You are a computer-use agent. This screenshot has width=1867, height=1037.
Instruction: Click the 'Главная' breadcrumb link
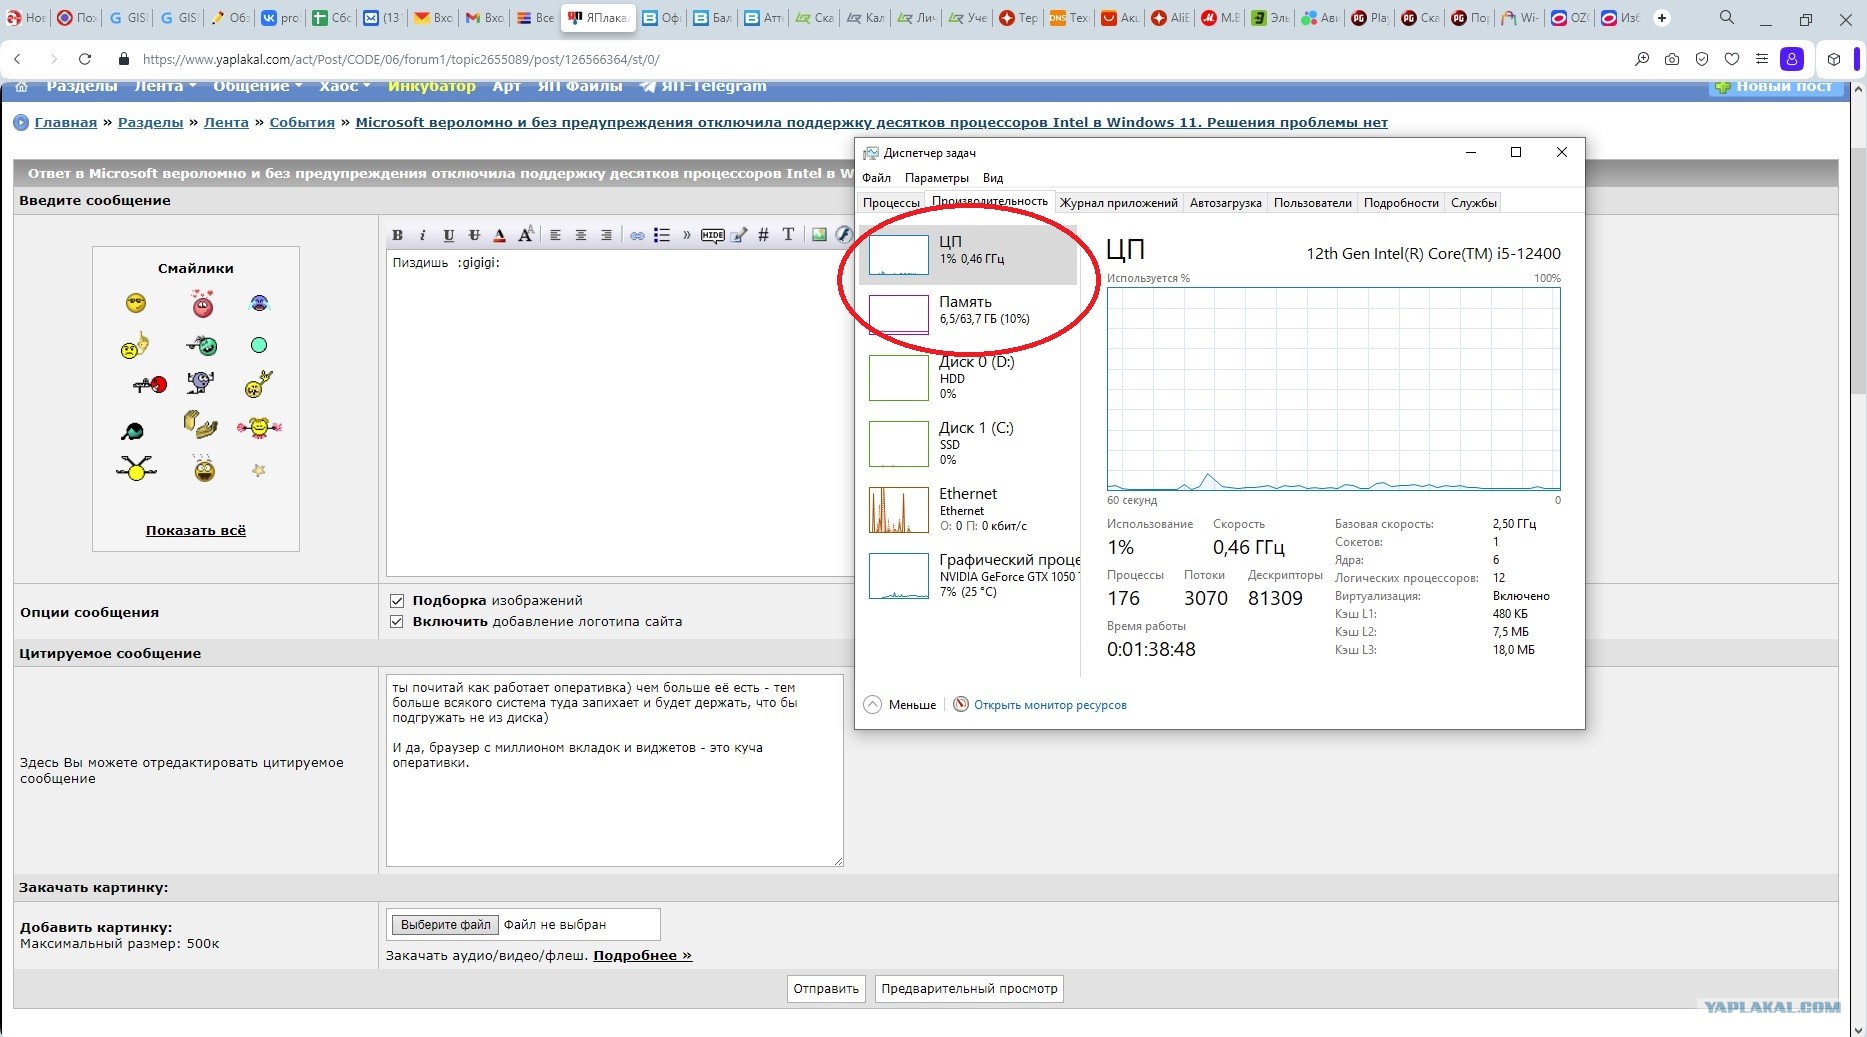pos(66,123)
